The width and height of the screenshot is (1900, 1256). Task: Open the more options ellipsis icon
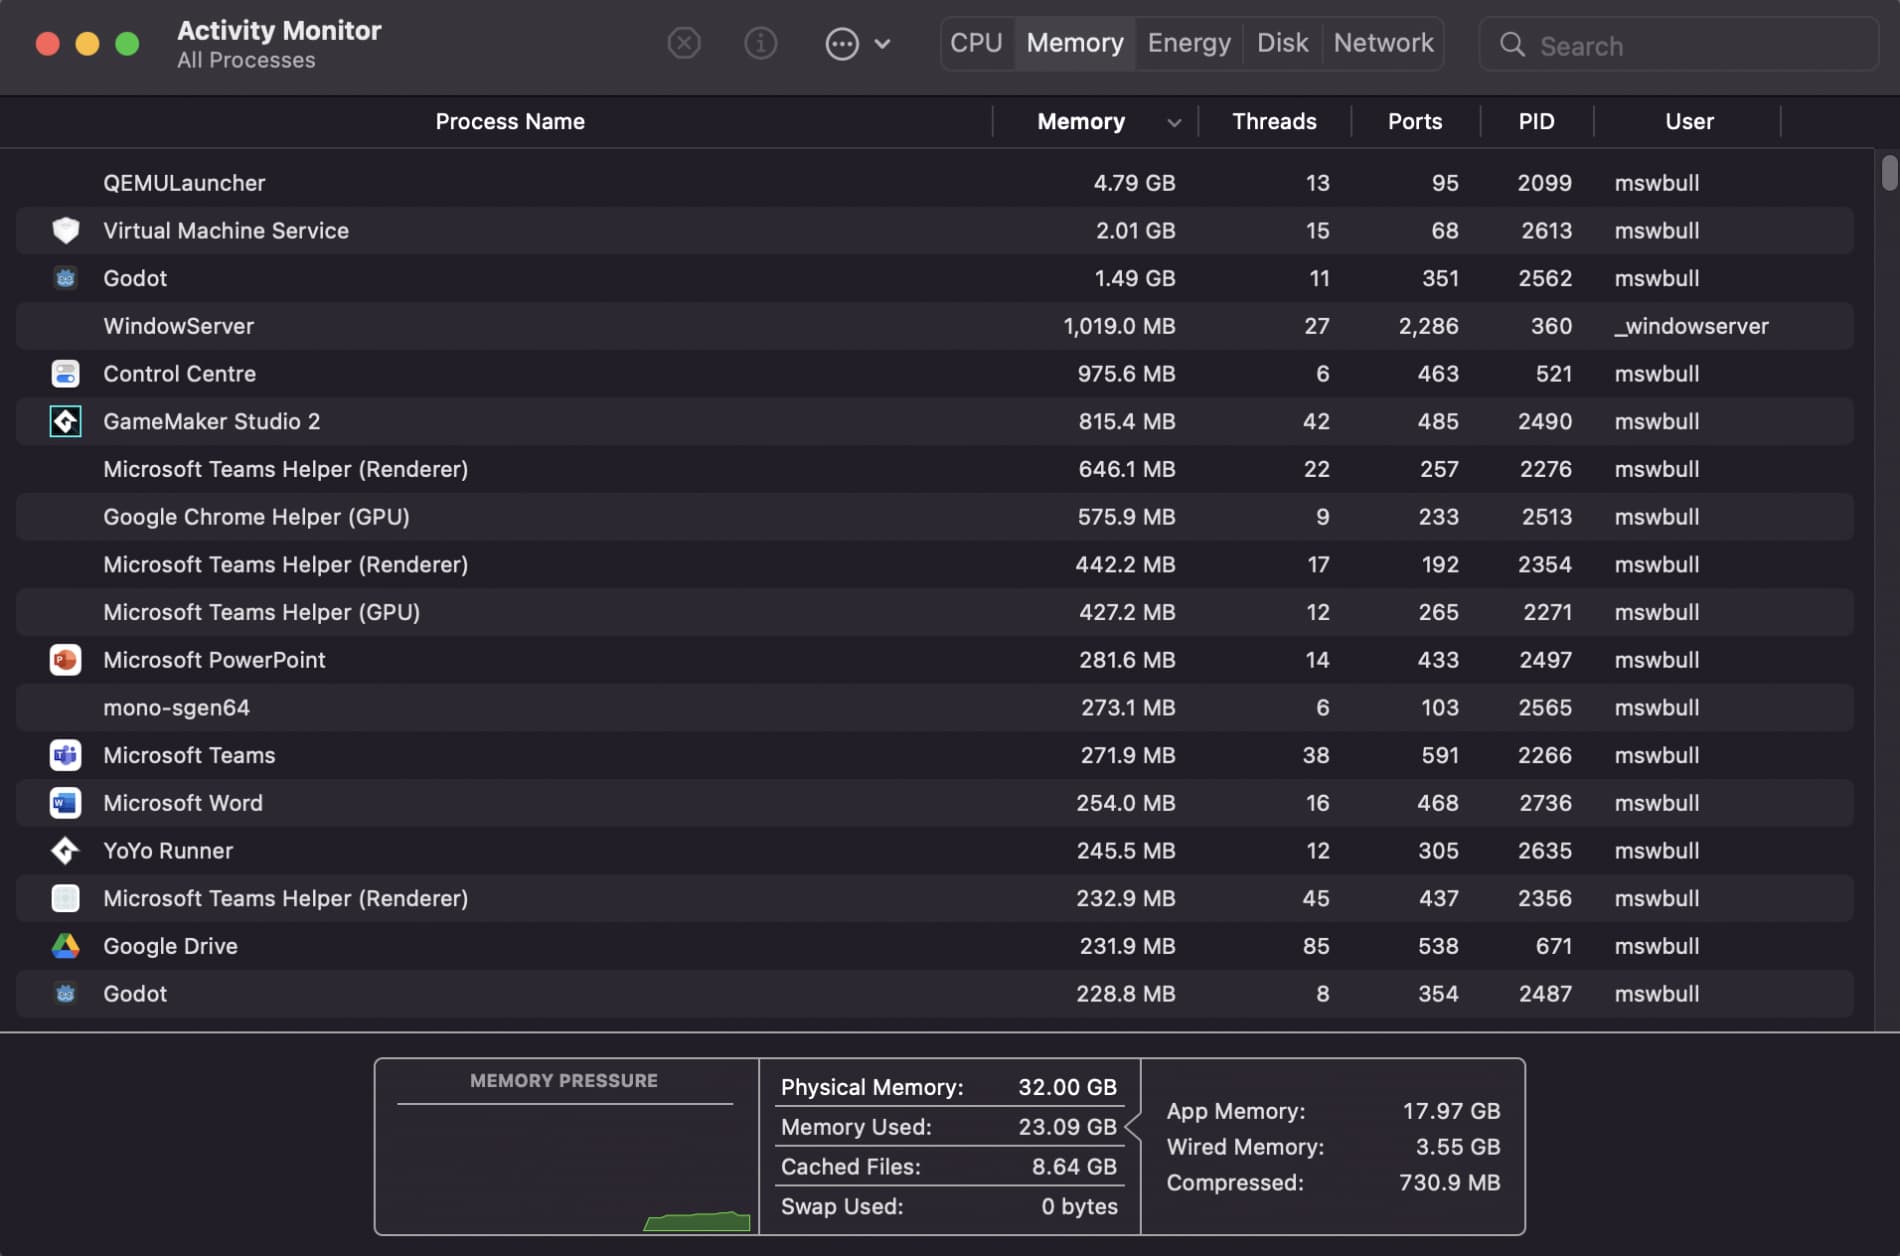click(842, 43)
